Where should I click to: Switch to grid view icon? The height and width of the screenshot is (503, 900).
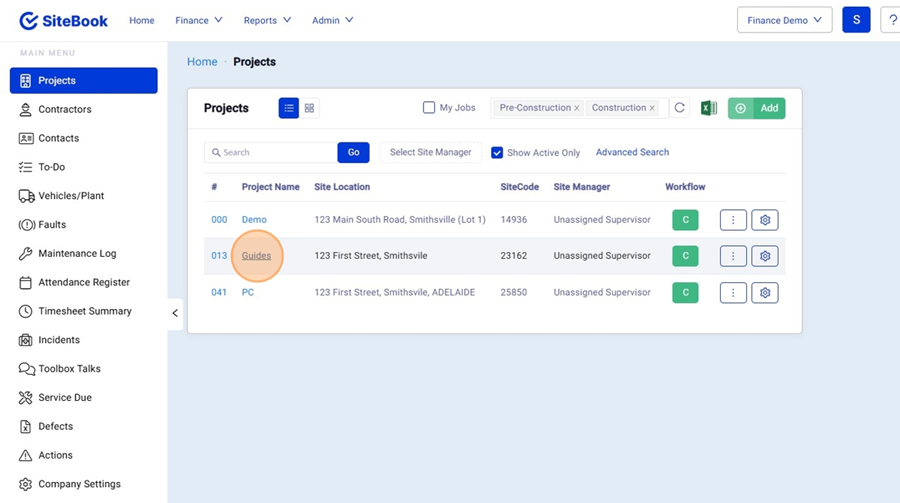[310, 108]
